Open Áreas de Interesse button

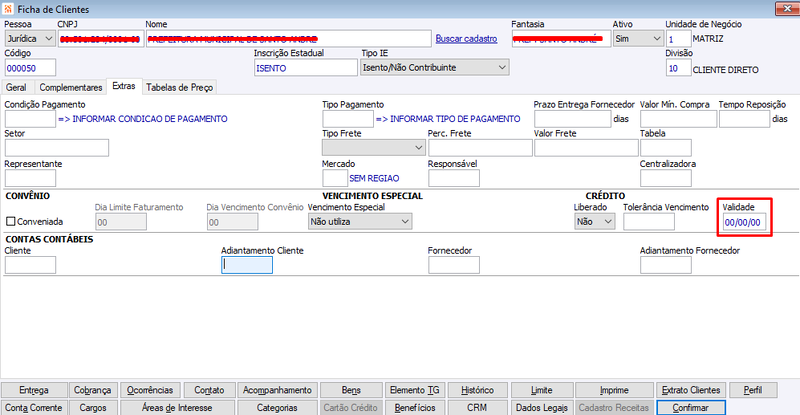pyautogui.click(x=177, y=408)
